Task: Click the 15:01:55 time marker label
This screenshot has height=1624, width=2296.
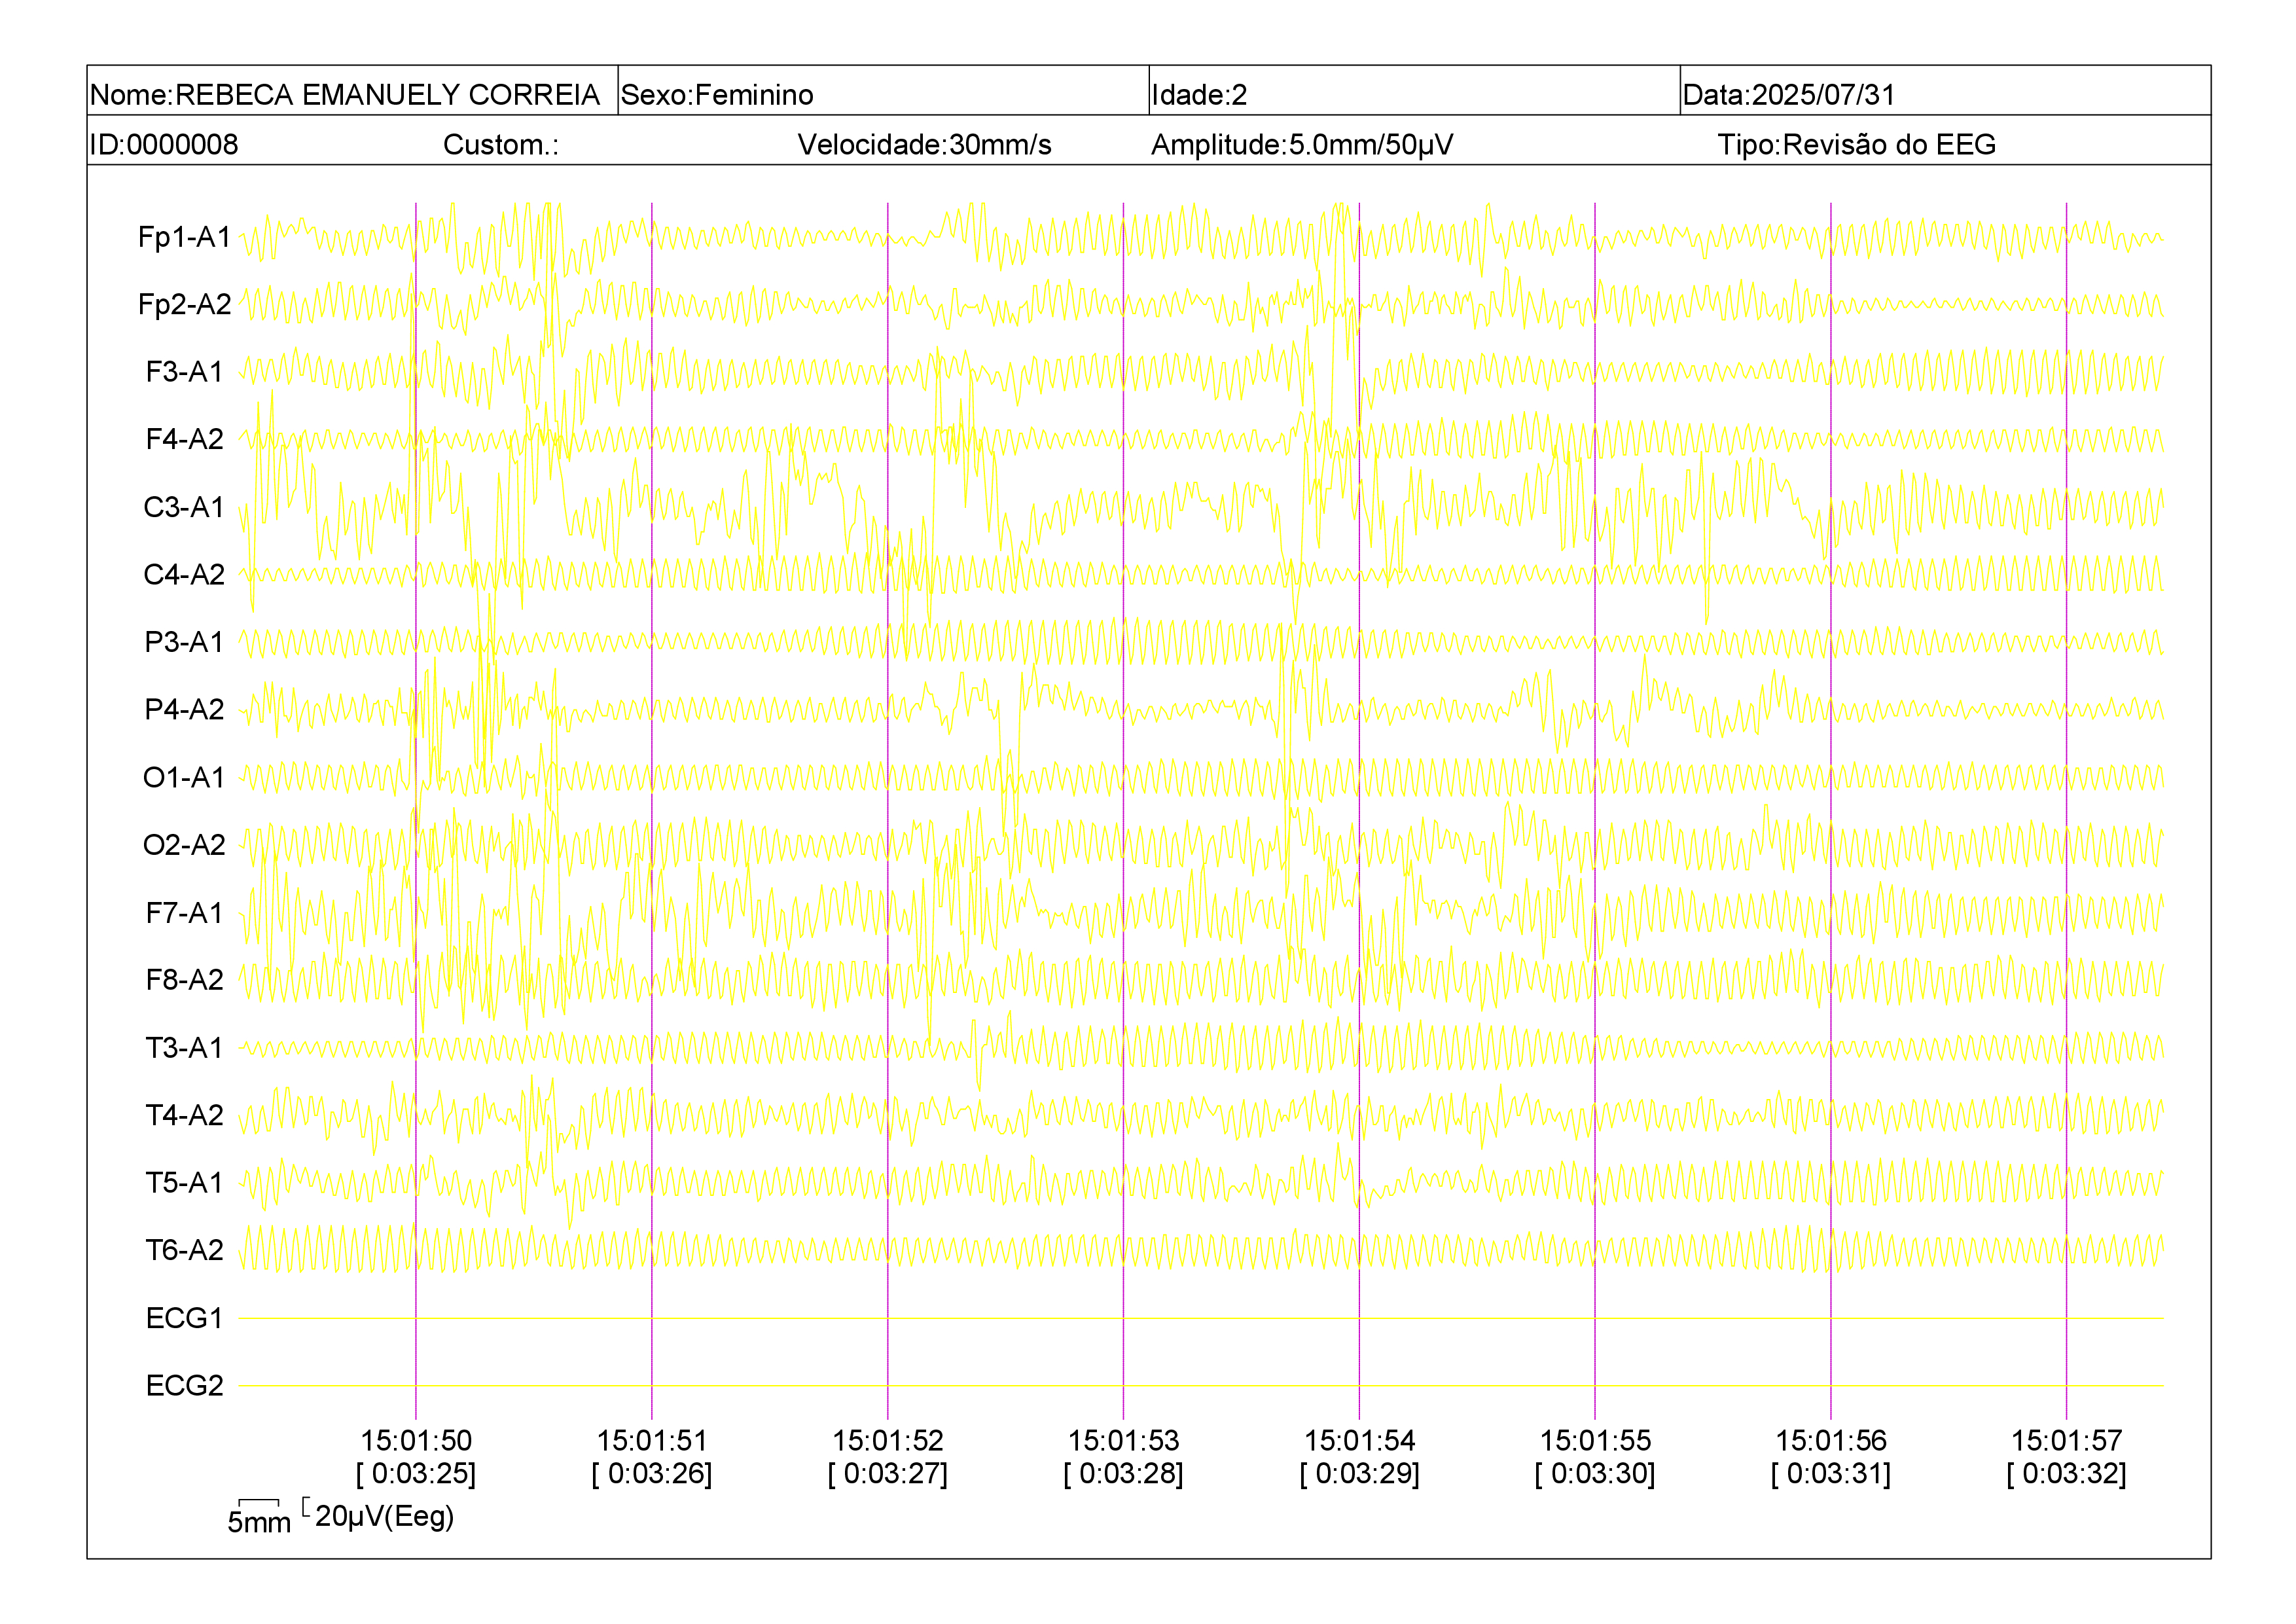Action: point(1595,1441)
